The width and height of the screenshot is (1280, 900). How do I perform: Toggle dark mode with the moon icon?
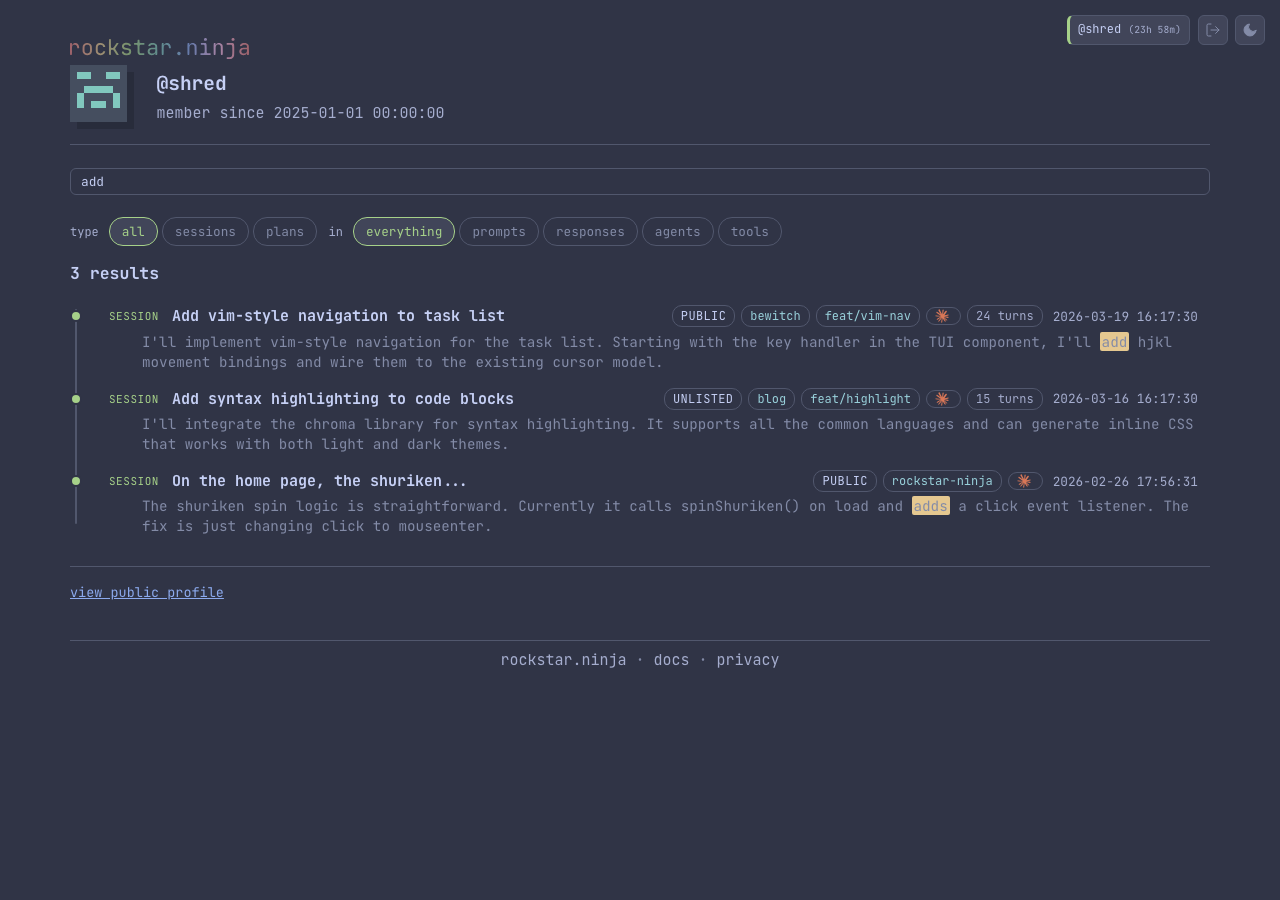[1249, 30]
